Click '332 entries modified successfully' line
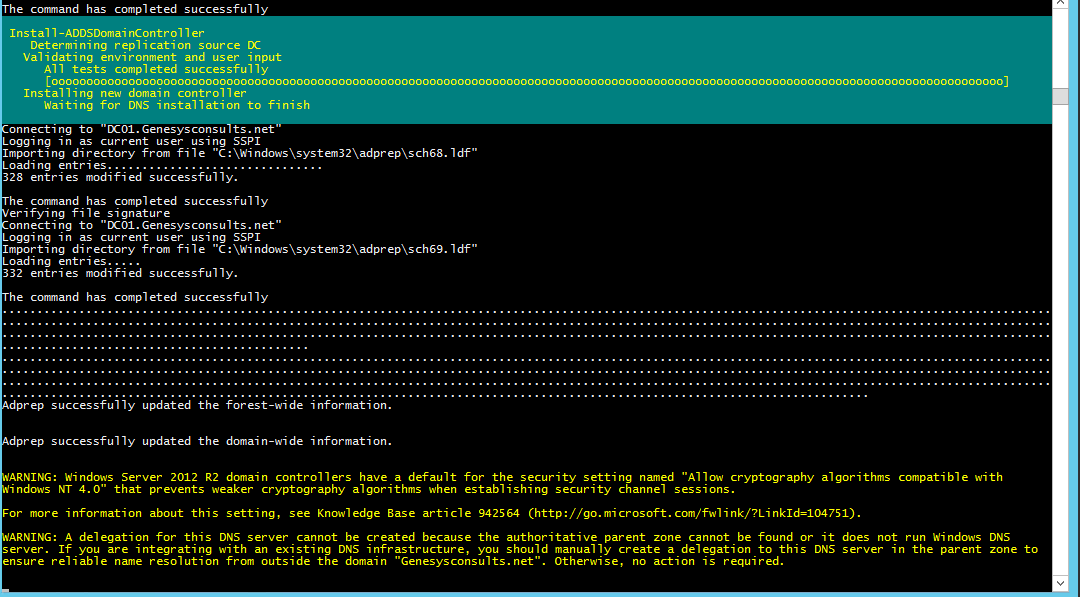This screenshot has height=597, width=1080. point(120,273)
